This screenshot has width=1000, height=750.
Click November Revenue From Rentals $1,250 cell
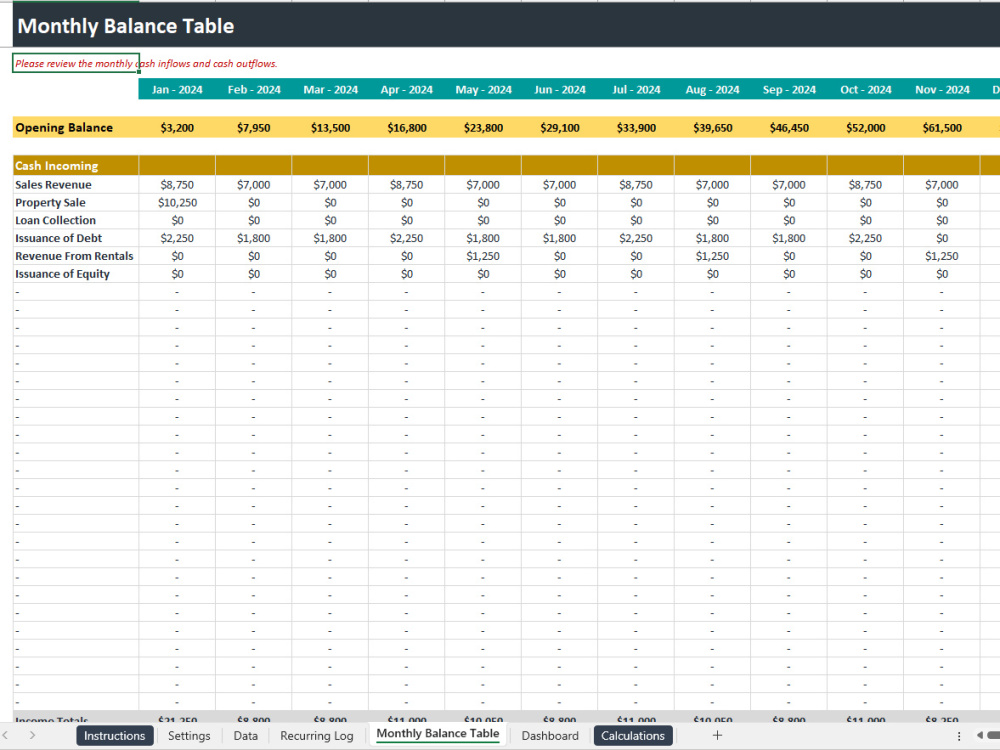pos(942,256)
